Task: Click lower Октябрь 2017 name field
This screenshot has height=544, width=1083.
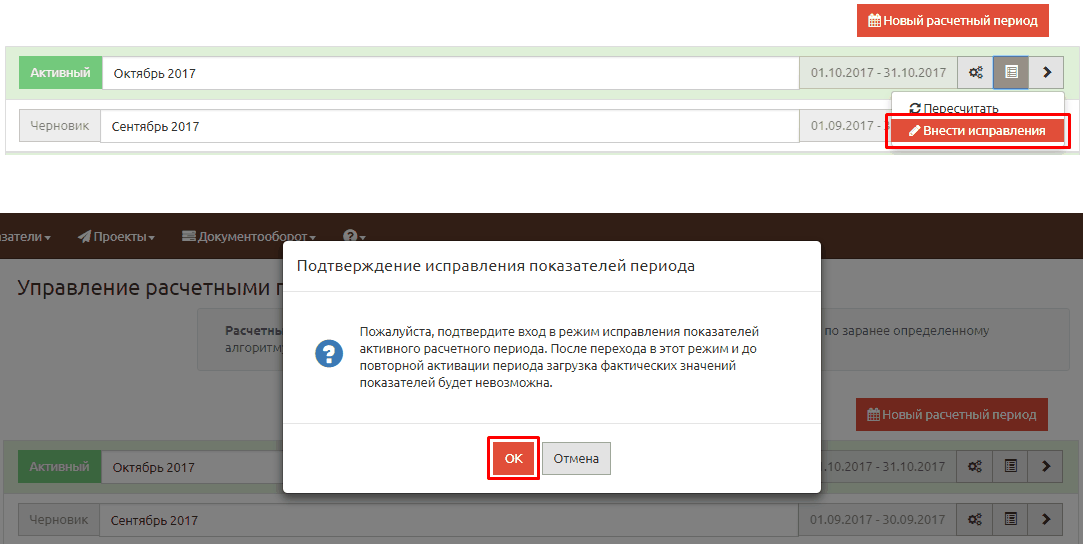Action: (x=192, y=467)
